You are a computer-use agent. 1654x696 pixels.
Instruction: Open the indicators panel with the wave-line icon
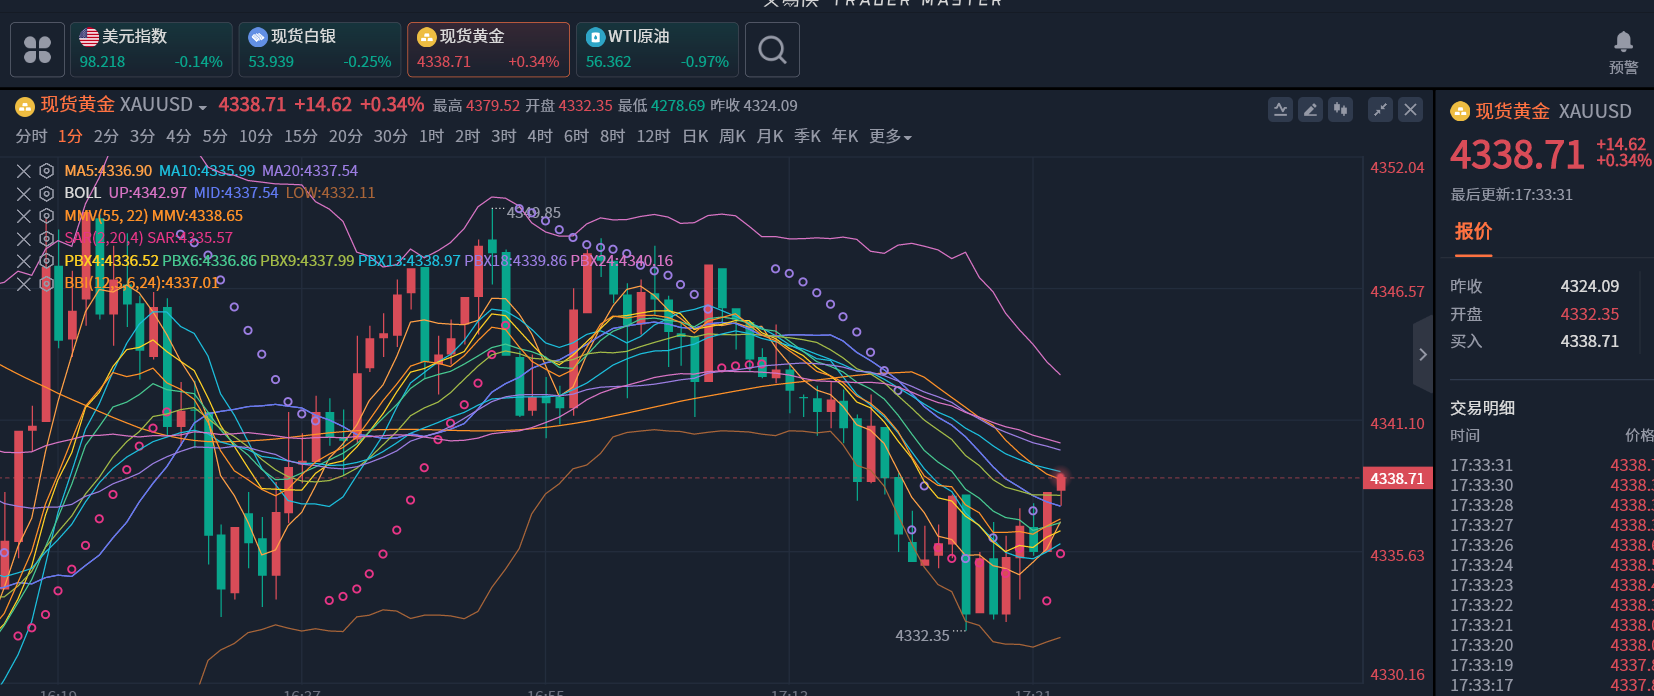point(1280,110)
